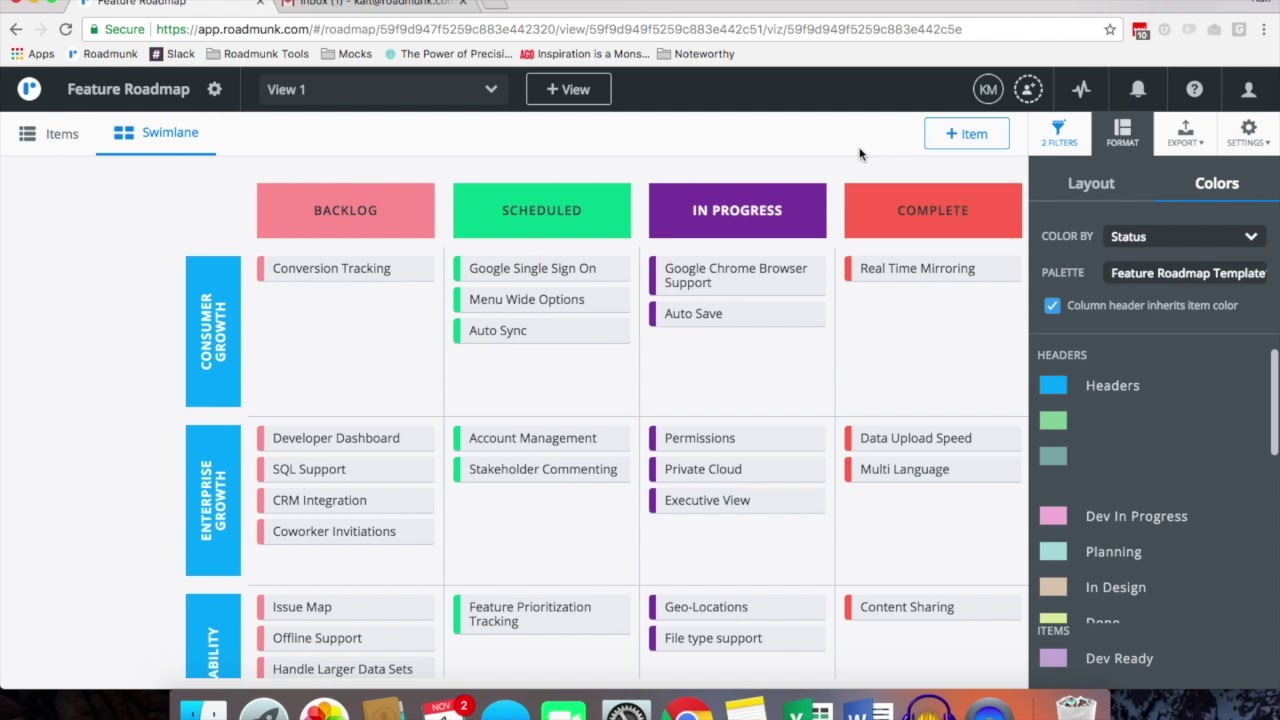Click the tan In Design color swatch
1280x720 pixels.
[x=1053, y=587]
